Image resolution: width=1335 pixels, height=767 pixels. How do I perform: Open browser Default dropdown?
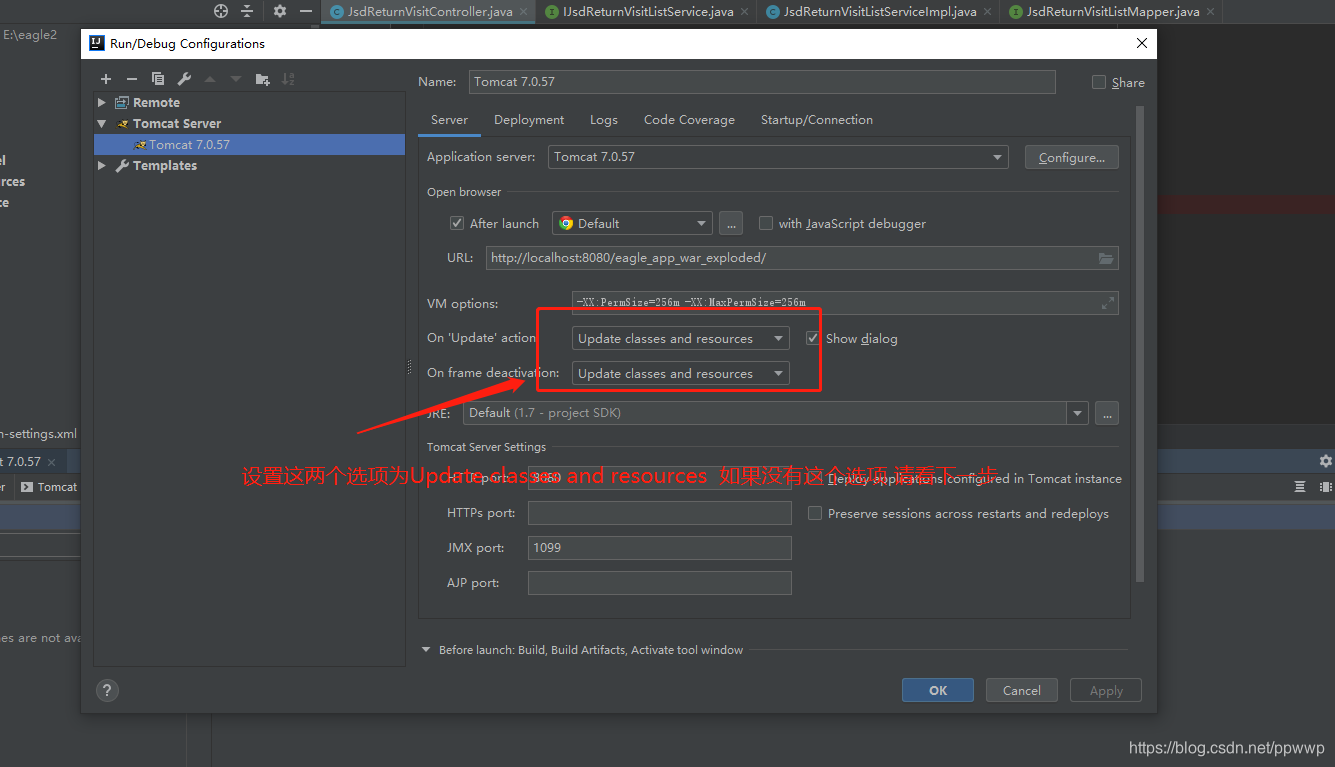point(632,223)
